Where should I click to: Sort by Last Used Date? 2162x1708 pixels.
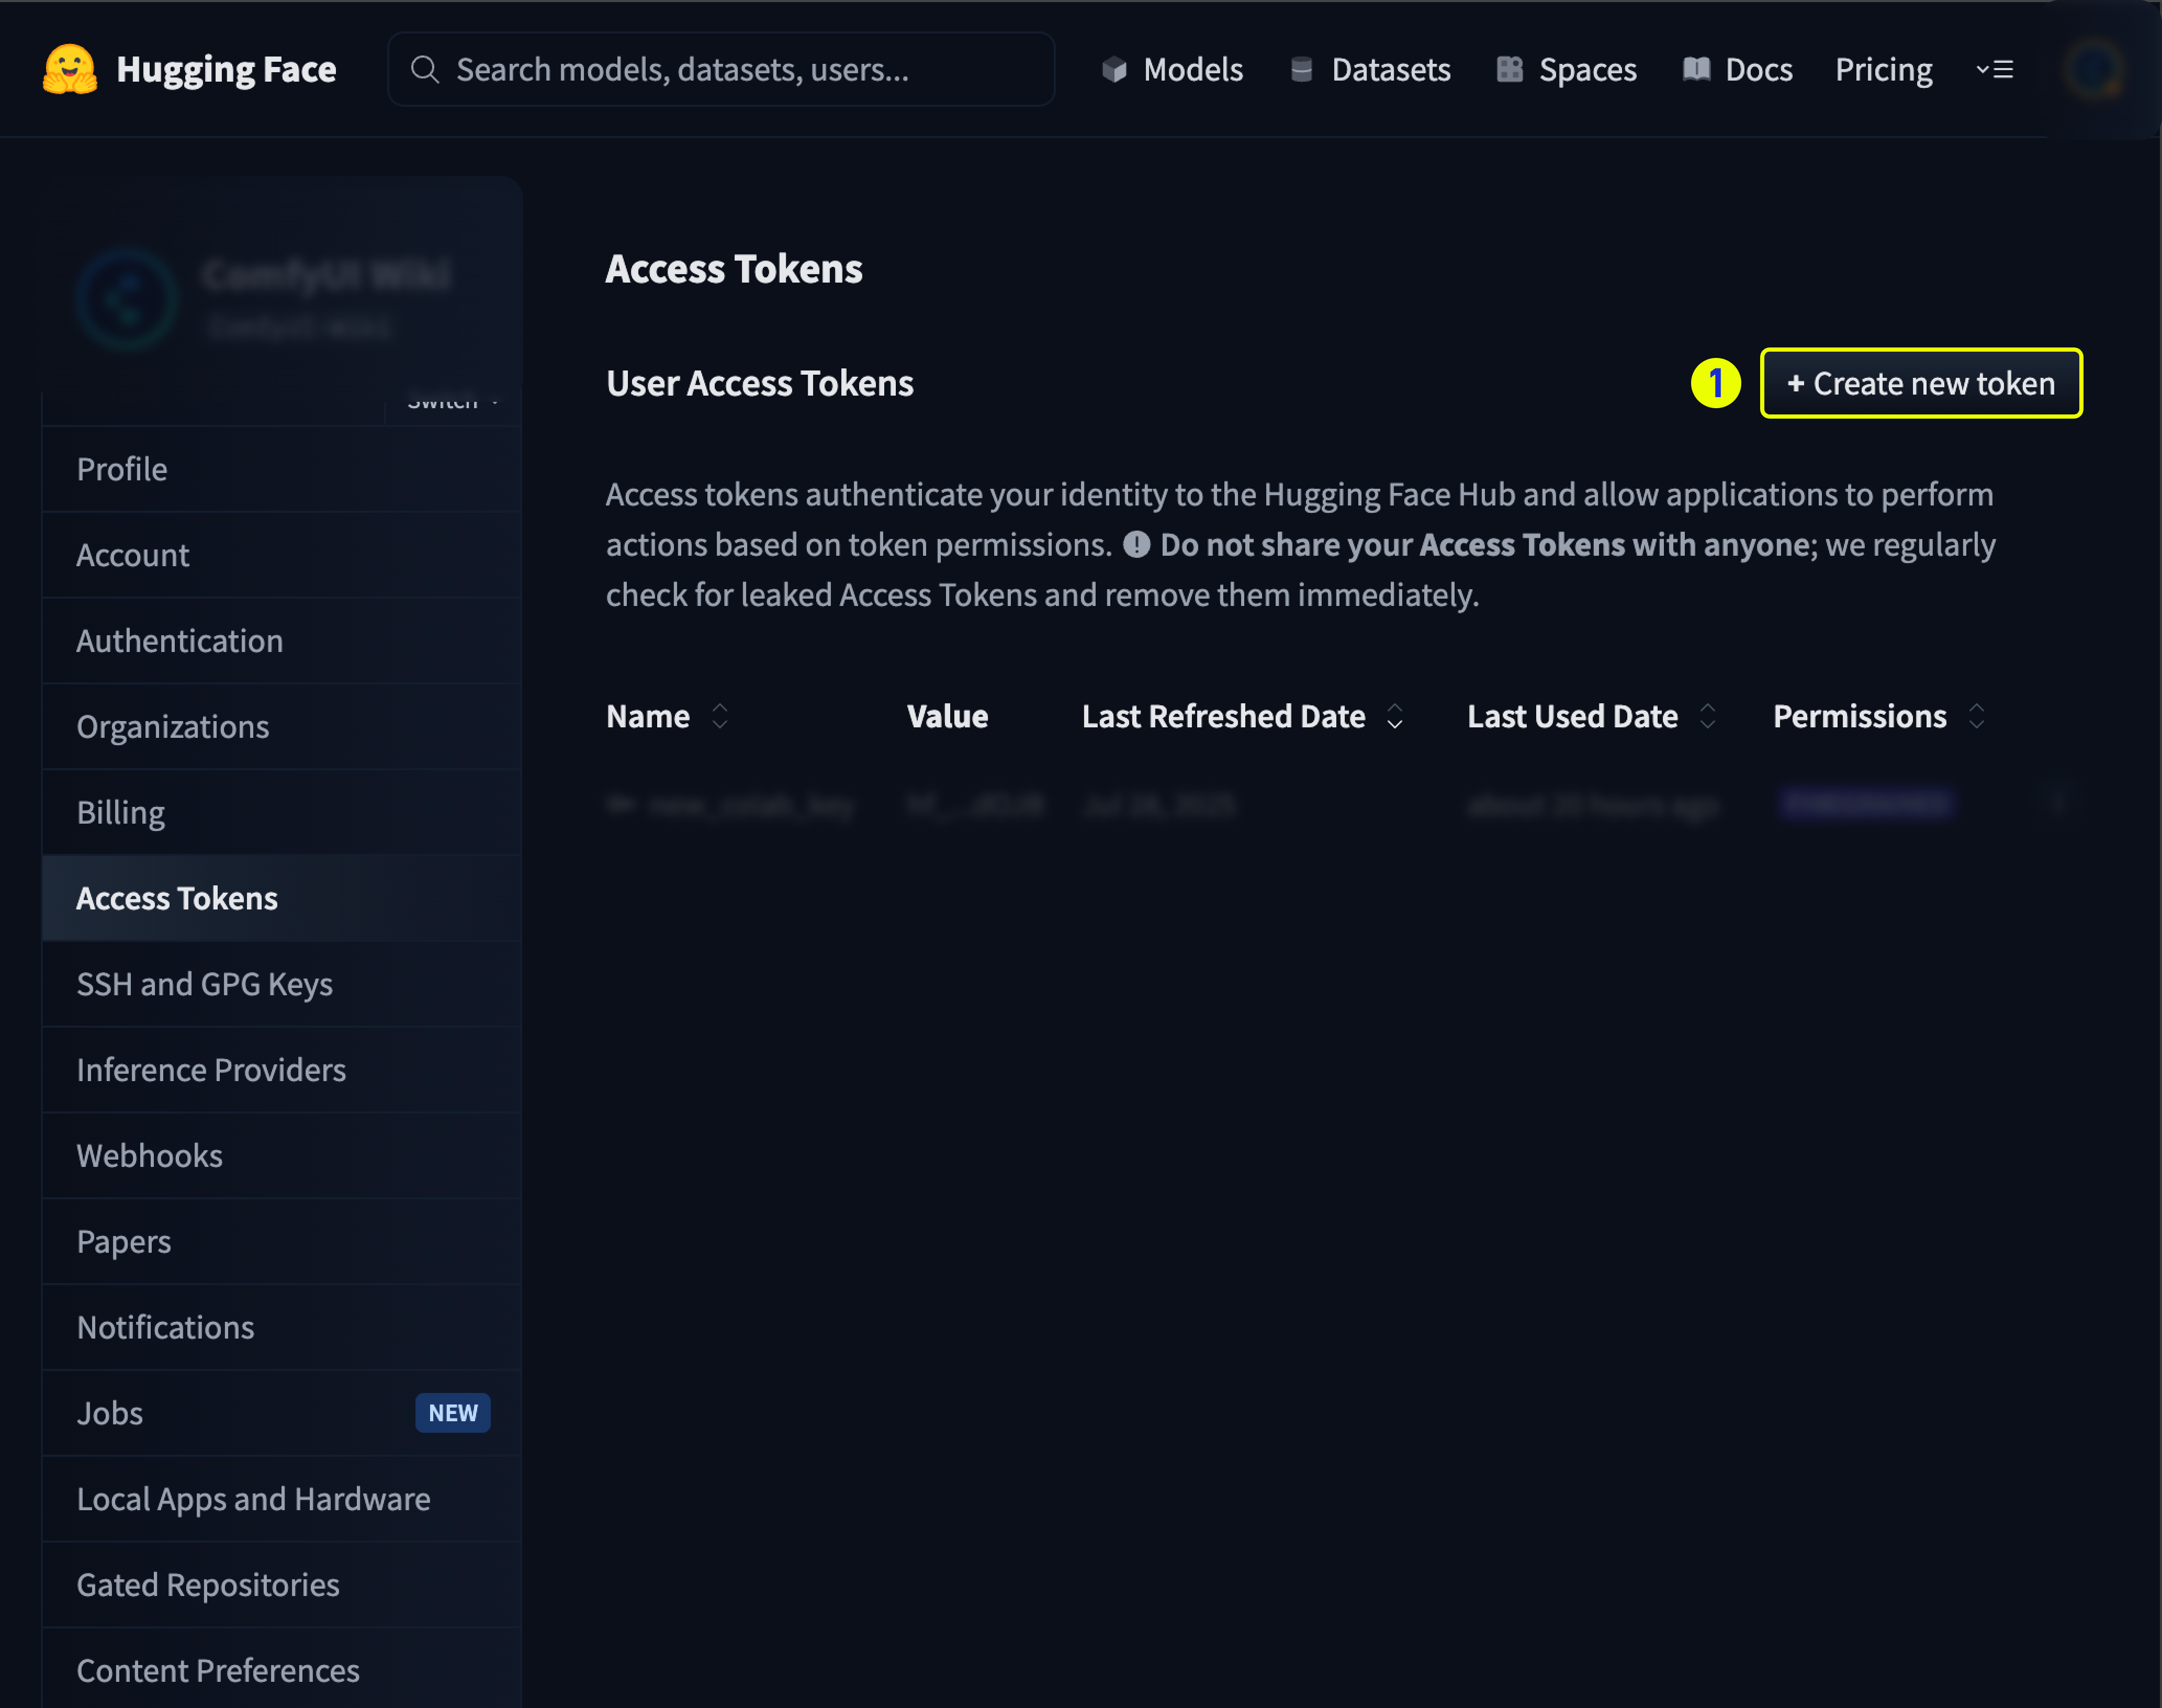click(x=1708, y=716)
